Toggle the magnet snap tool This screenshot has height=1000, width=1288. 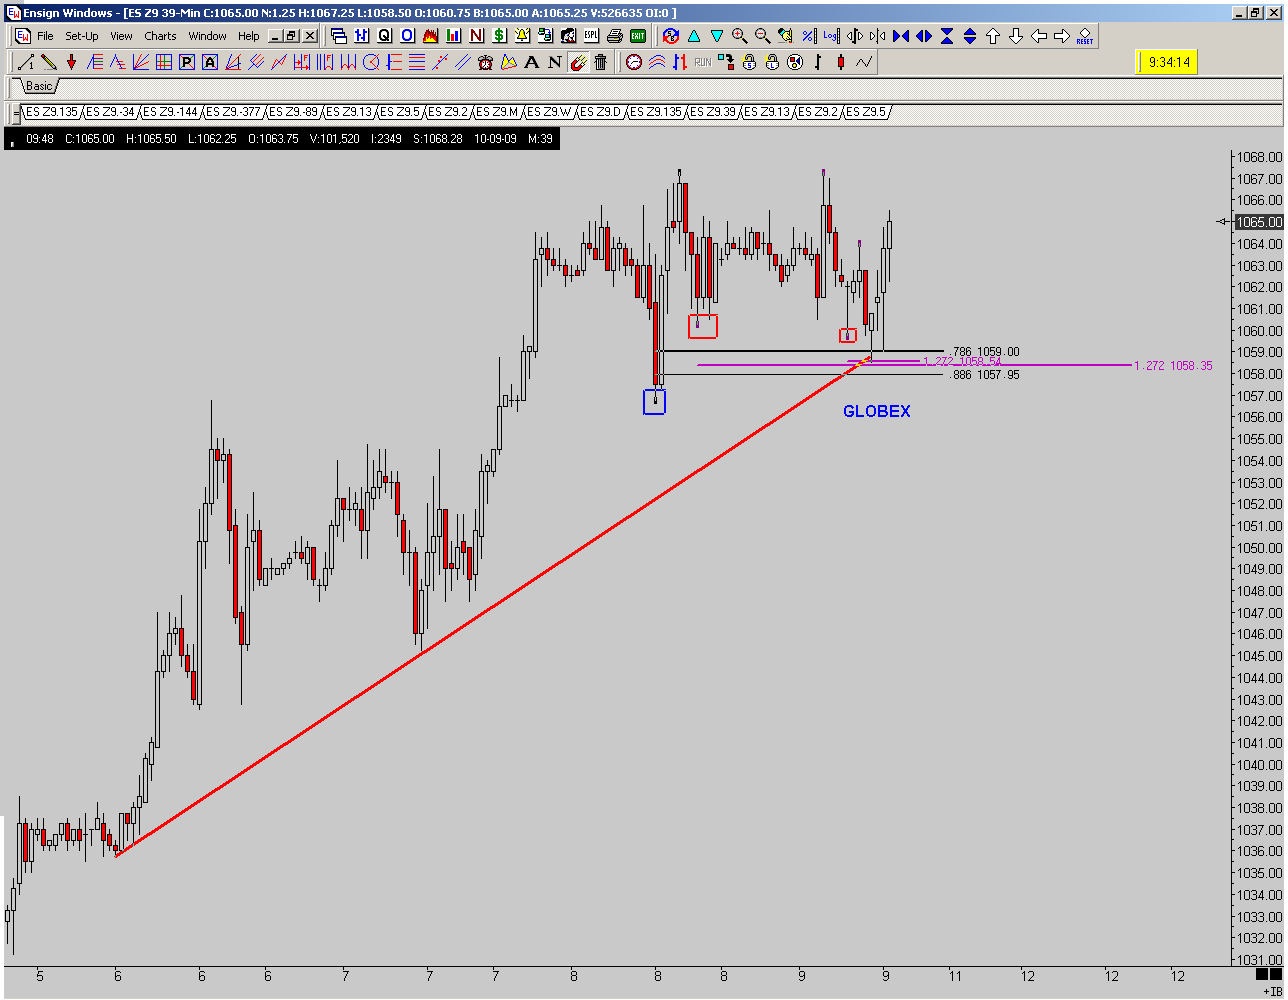(578, 62)
